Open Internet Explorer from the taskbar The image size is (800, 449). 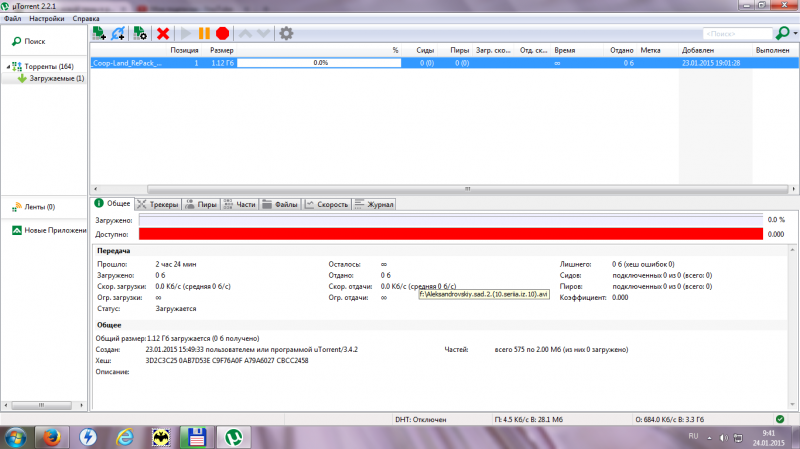(x=124, y=438)
